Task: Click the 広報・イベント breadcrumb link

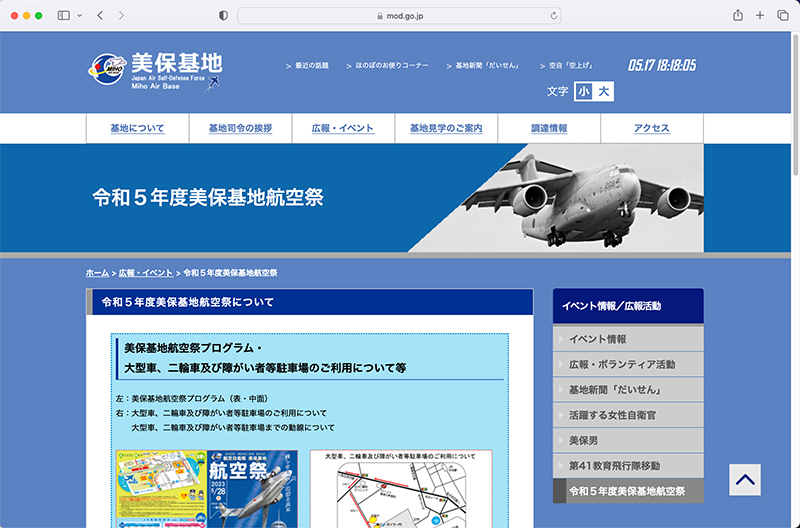Action: [146, 273]
